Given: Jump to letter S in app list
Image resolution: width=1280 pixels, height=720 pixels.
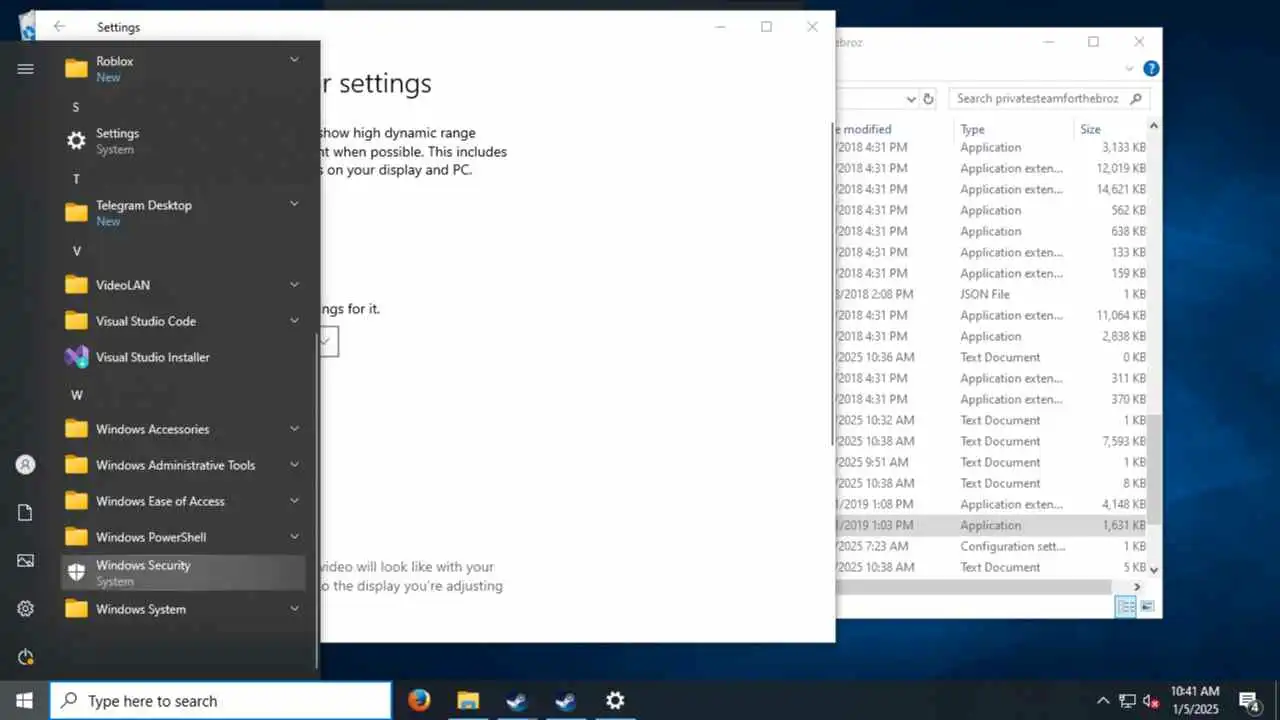Looking at the screenshot, I should click(76, 107).
